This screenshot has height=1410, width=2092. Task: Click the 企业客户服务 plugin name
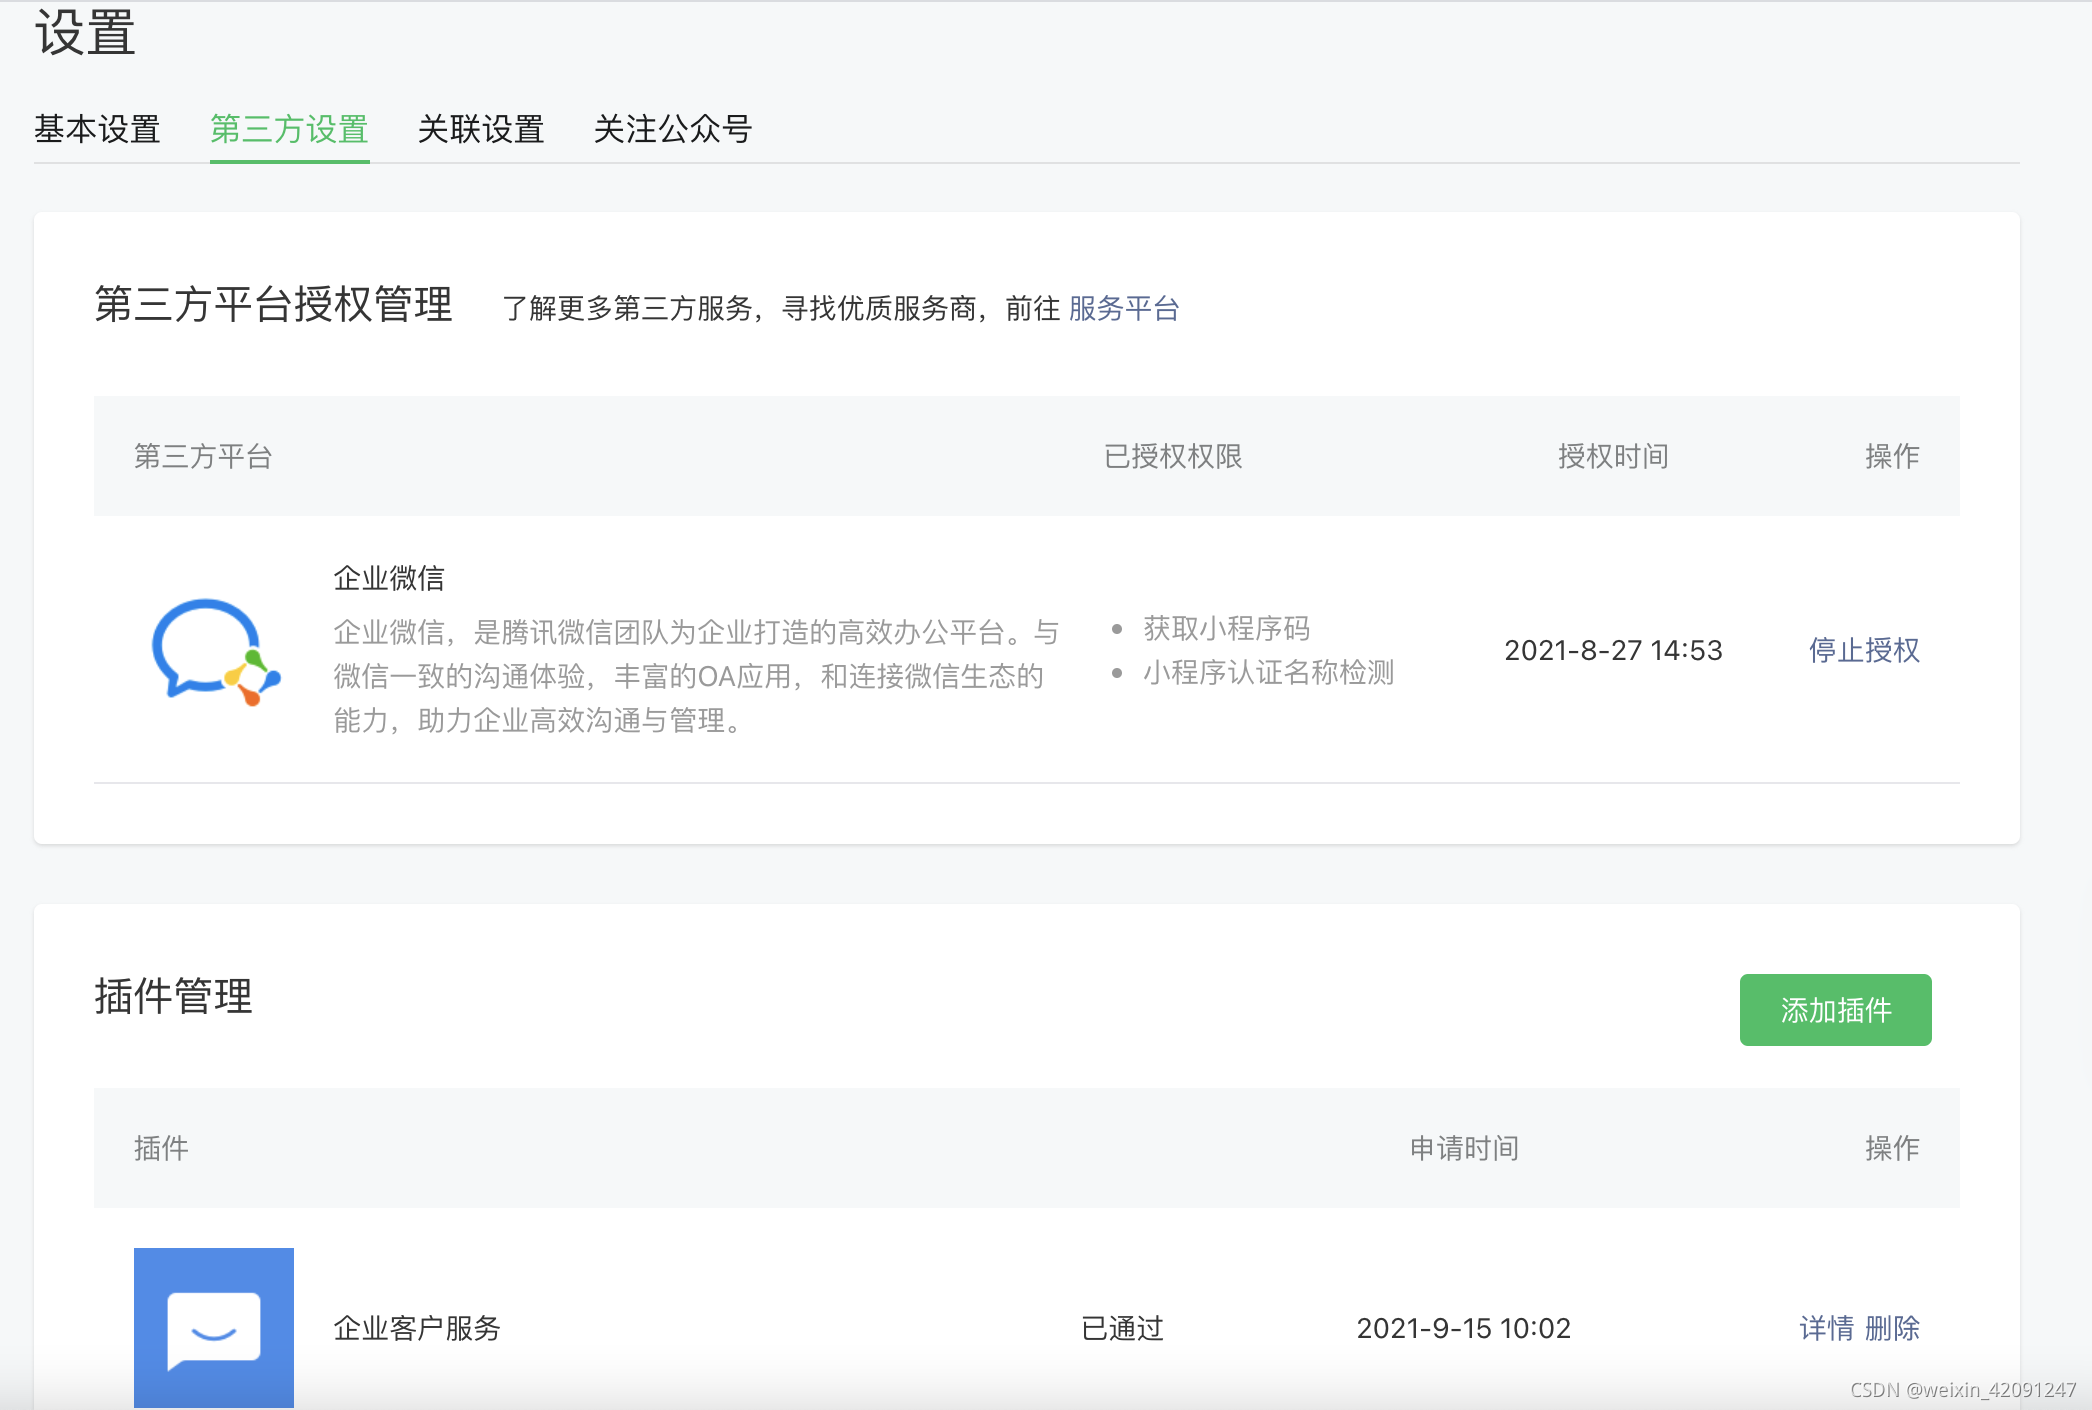[x=417, y=1328]
